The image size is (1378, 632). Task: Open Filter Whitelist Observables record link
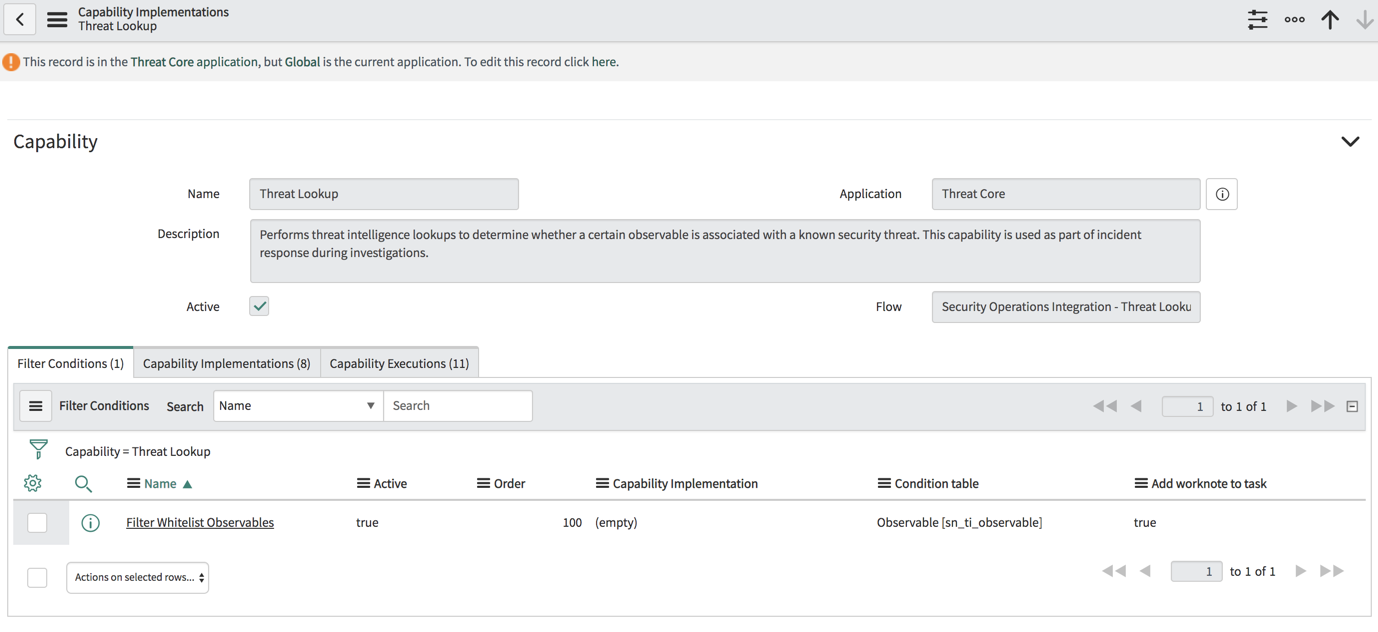click(200, 523)
